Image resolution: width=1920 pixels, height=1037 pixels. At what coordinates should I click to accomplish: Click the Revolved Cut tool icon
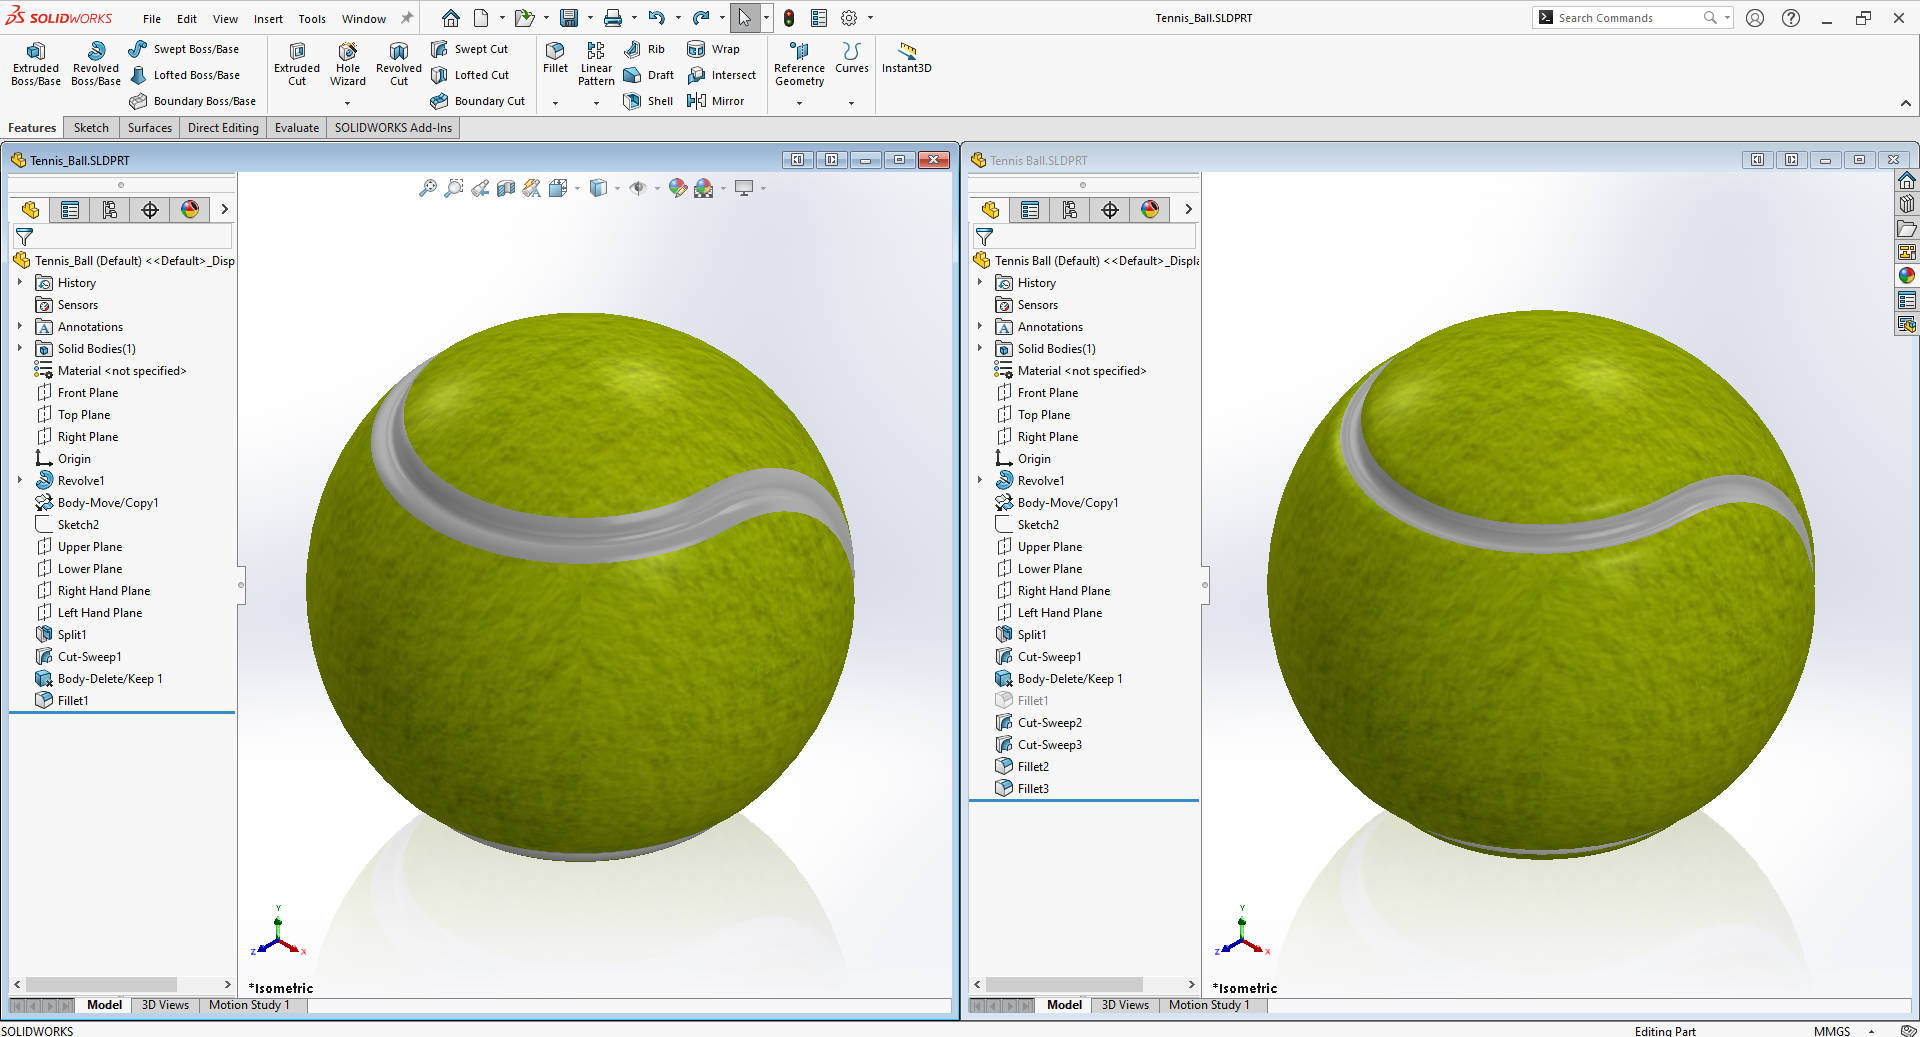[398, 52]
